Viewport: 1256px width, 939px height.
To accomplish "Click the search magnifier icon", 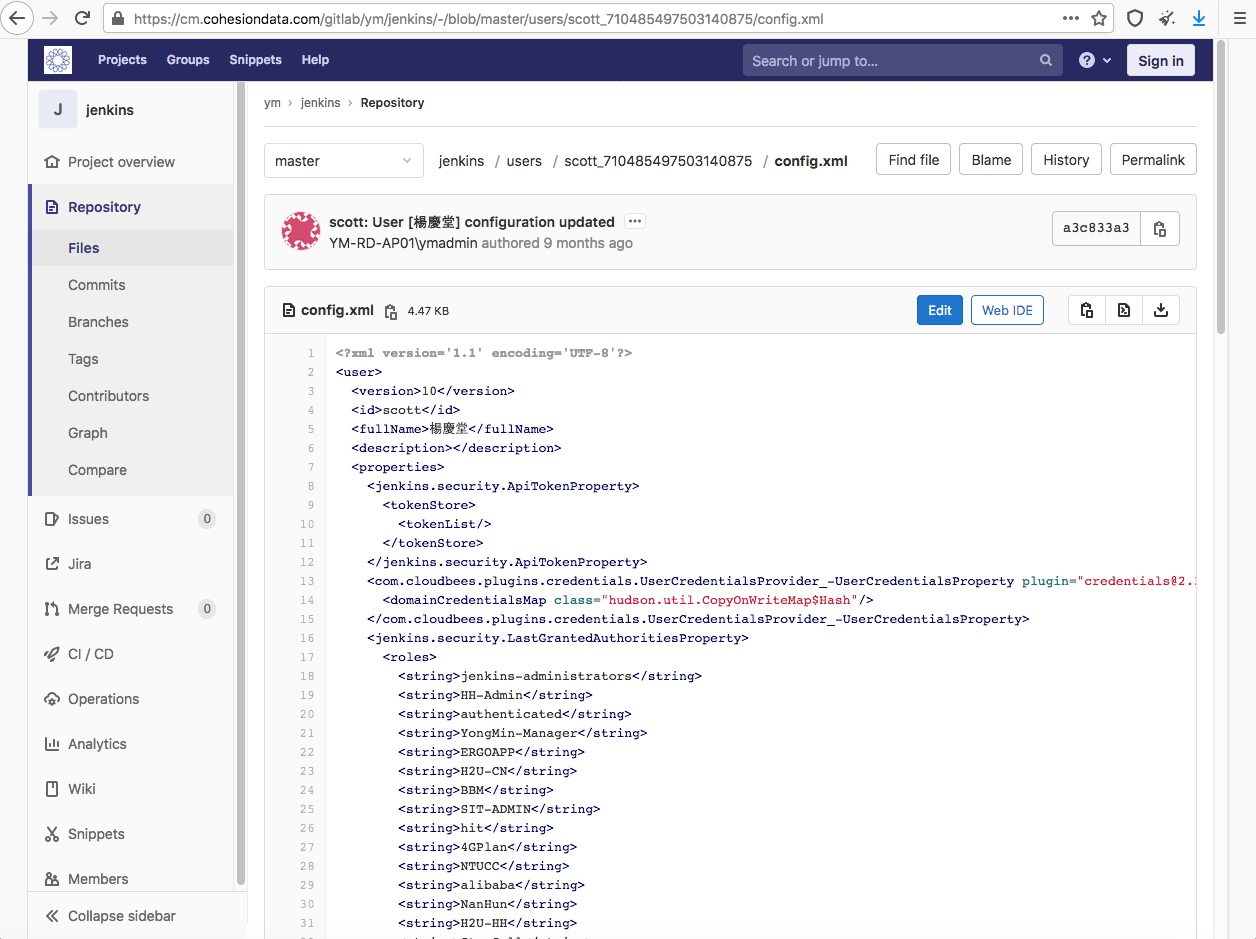I will point(1046,60).
